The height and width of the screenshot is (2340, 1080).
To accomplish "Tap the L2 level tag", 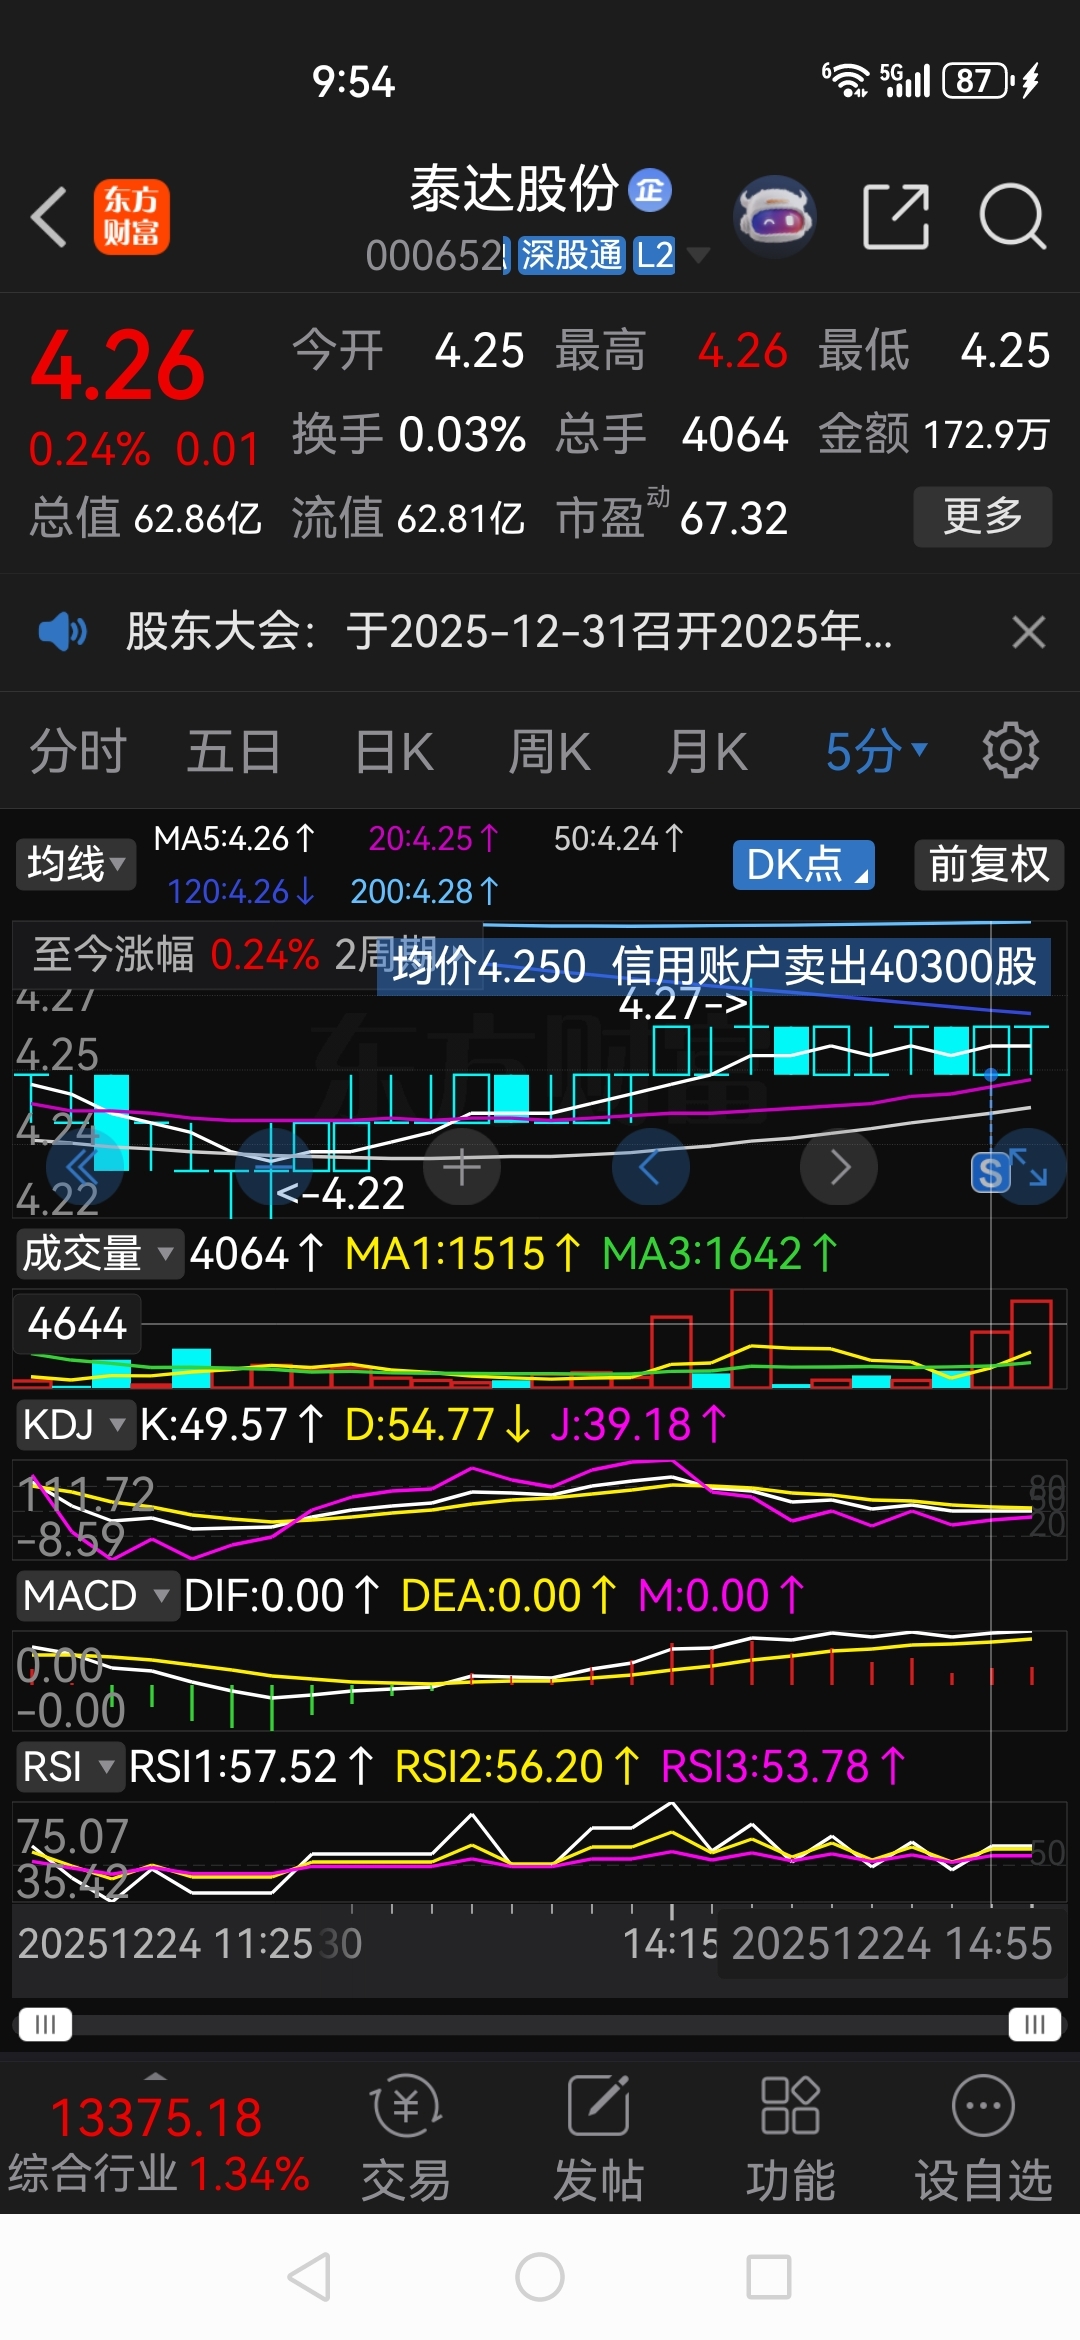I will point(654,255).
